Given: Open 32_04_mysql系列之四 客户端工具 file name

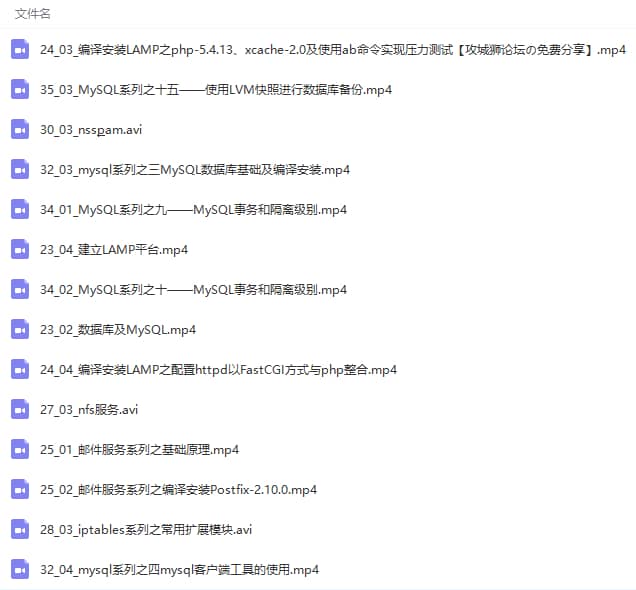Looking at the screenshot, I should click(x=179, y=570).
